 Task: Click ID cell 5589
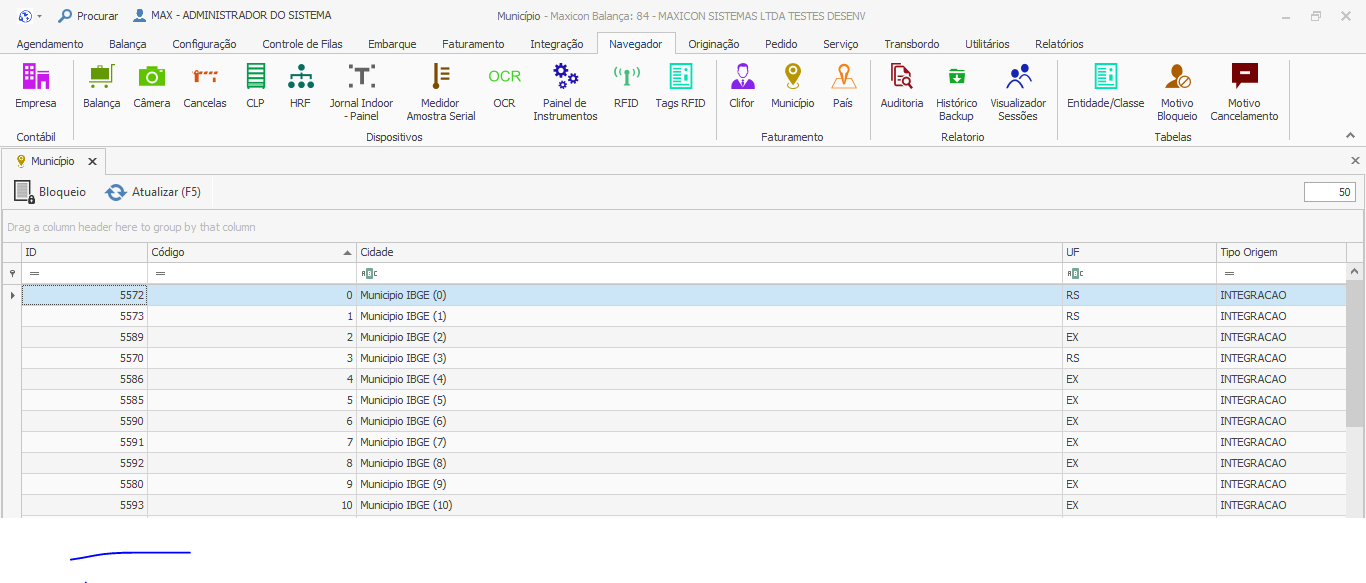pos(85,337)
